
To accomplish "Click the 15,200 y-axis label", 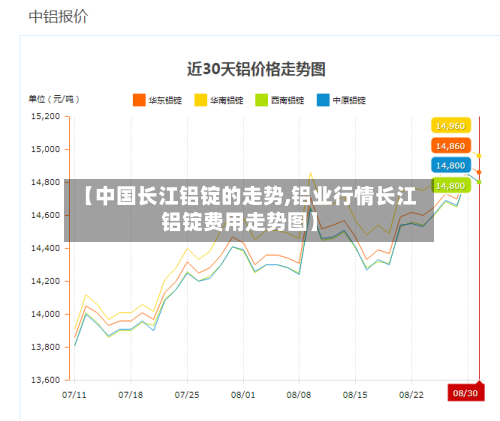I will 46,116.
